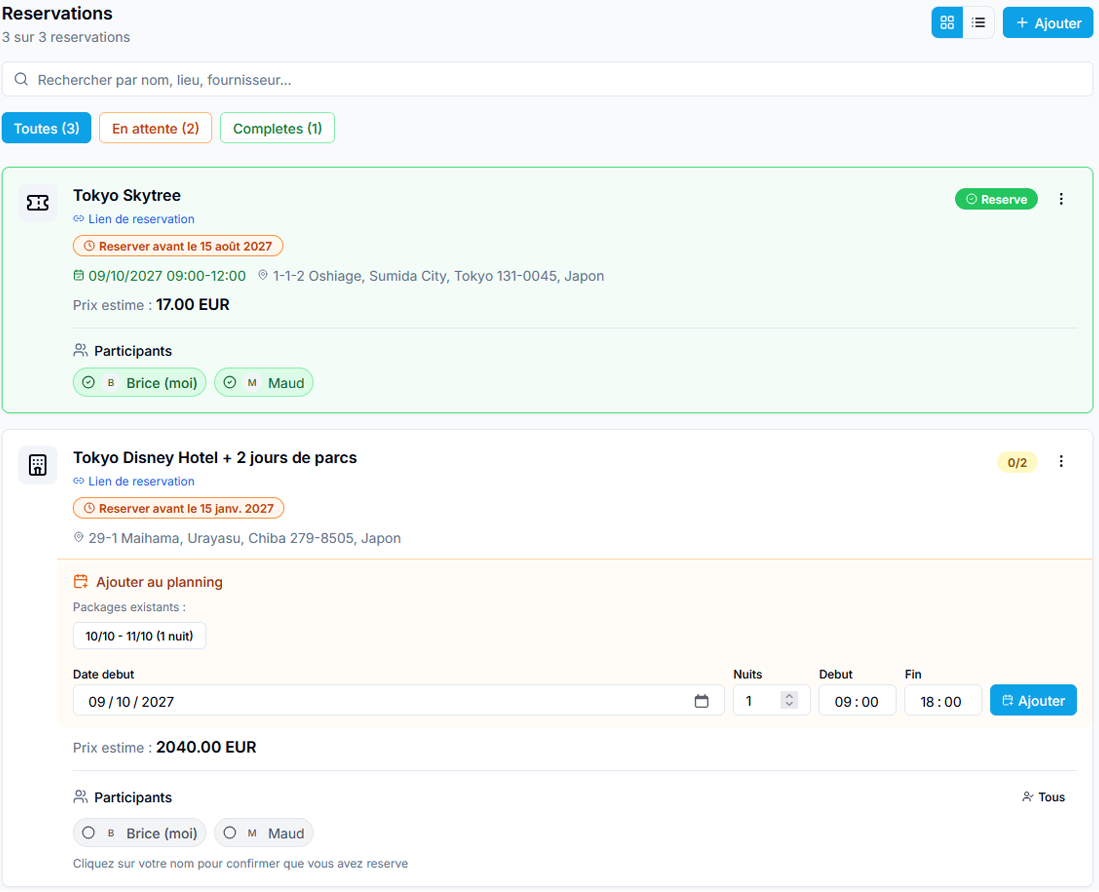Select the 'Completes (1)' filter tab

(278, 128)
